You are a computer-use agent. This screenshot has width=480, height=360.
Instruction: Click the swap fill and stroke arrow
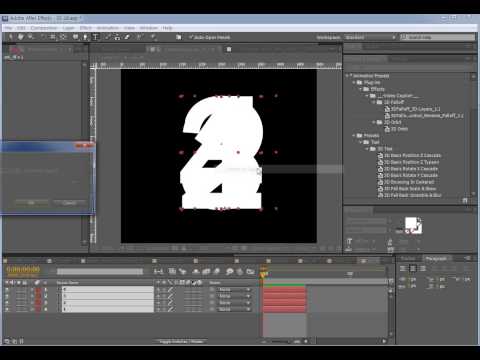point(419,220)
